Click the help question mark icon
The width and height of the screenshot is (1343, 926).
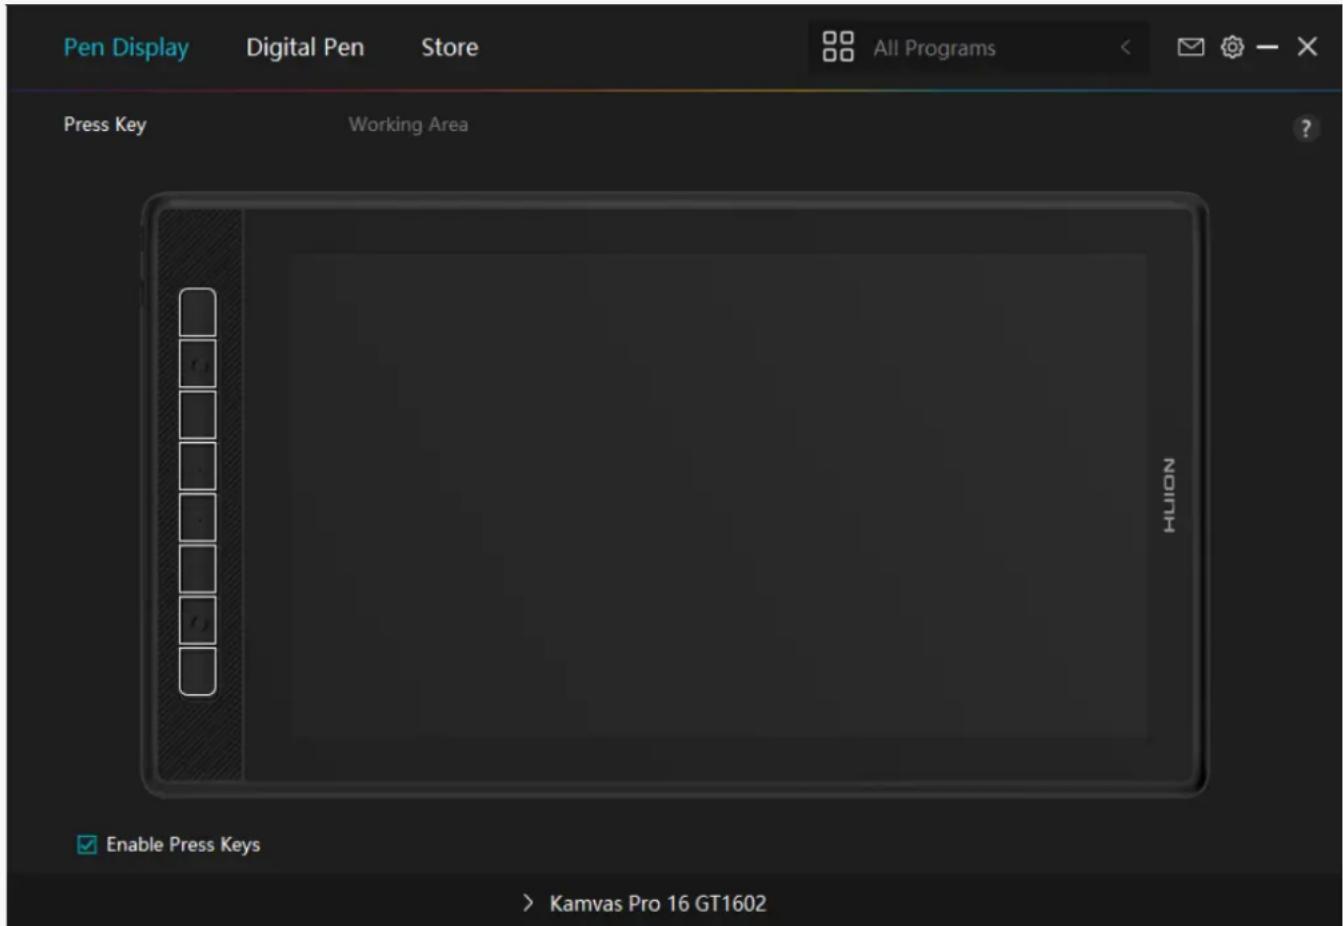pyautogui.click(x=1305, y=128)
